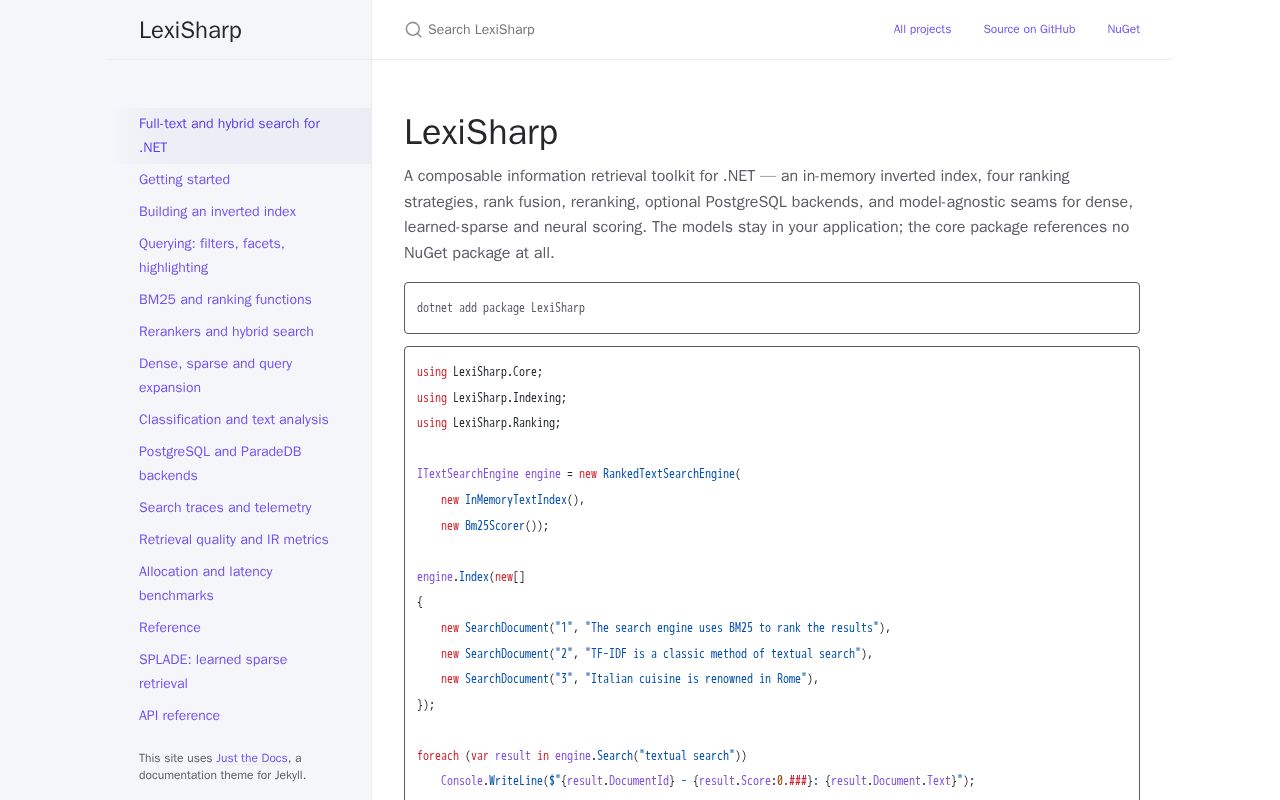The image size is (1280, 800).
Task: Click the using LexiSharp.Ranking; line
Action: point(489,423)
